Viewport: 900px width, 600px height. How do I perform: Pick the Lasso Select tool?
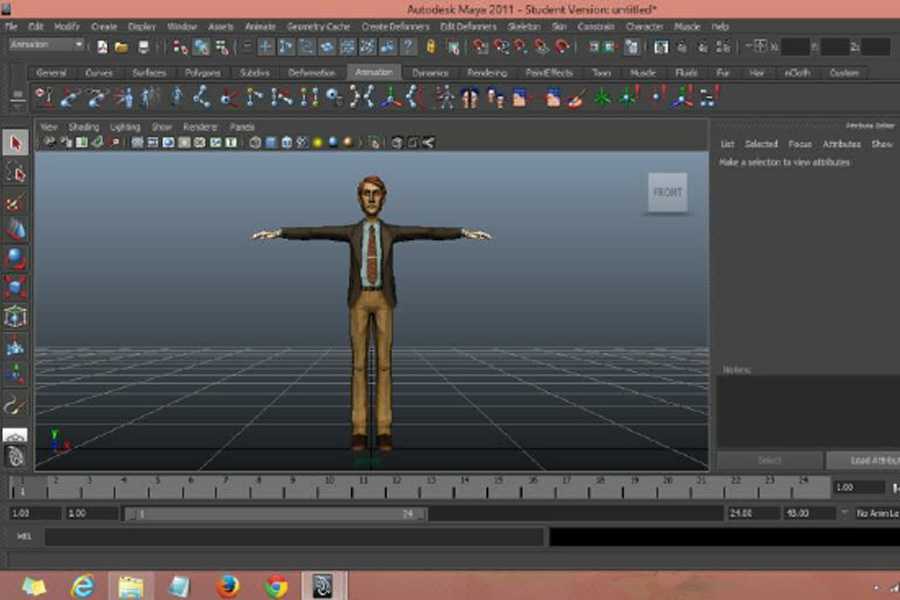(x=15, y=172)
